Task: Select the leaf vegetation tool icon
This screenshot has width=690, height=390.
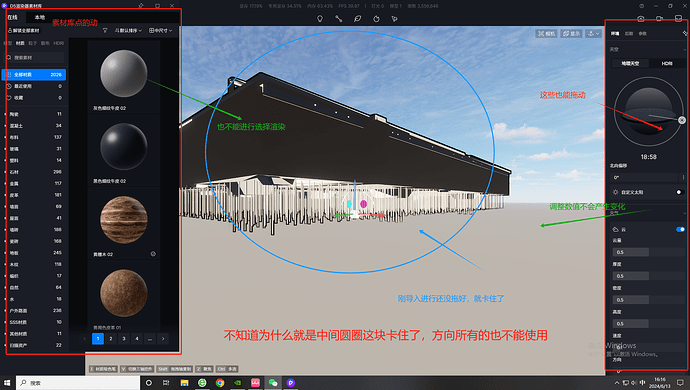Action: (357, 18)
